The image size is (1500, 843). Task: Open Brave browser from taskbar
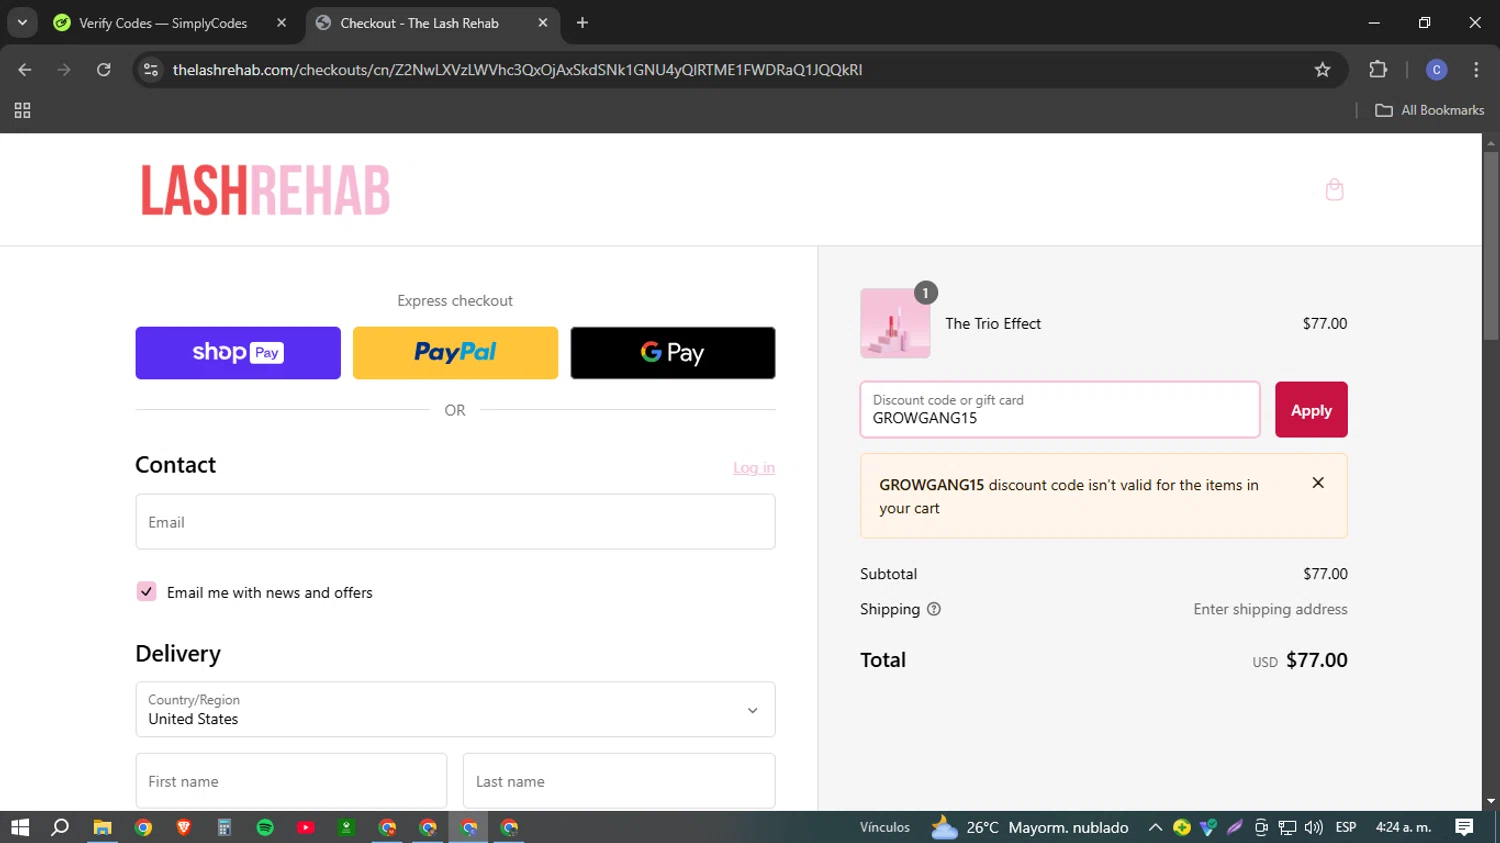(x=184, y=827)
